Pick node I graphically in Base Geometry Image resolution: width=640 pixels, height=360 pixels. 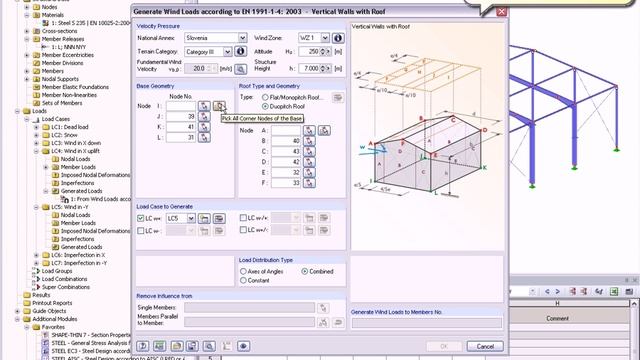click(x=204, y=106)
